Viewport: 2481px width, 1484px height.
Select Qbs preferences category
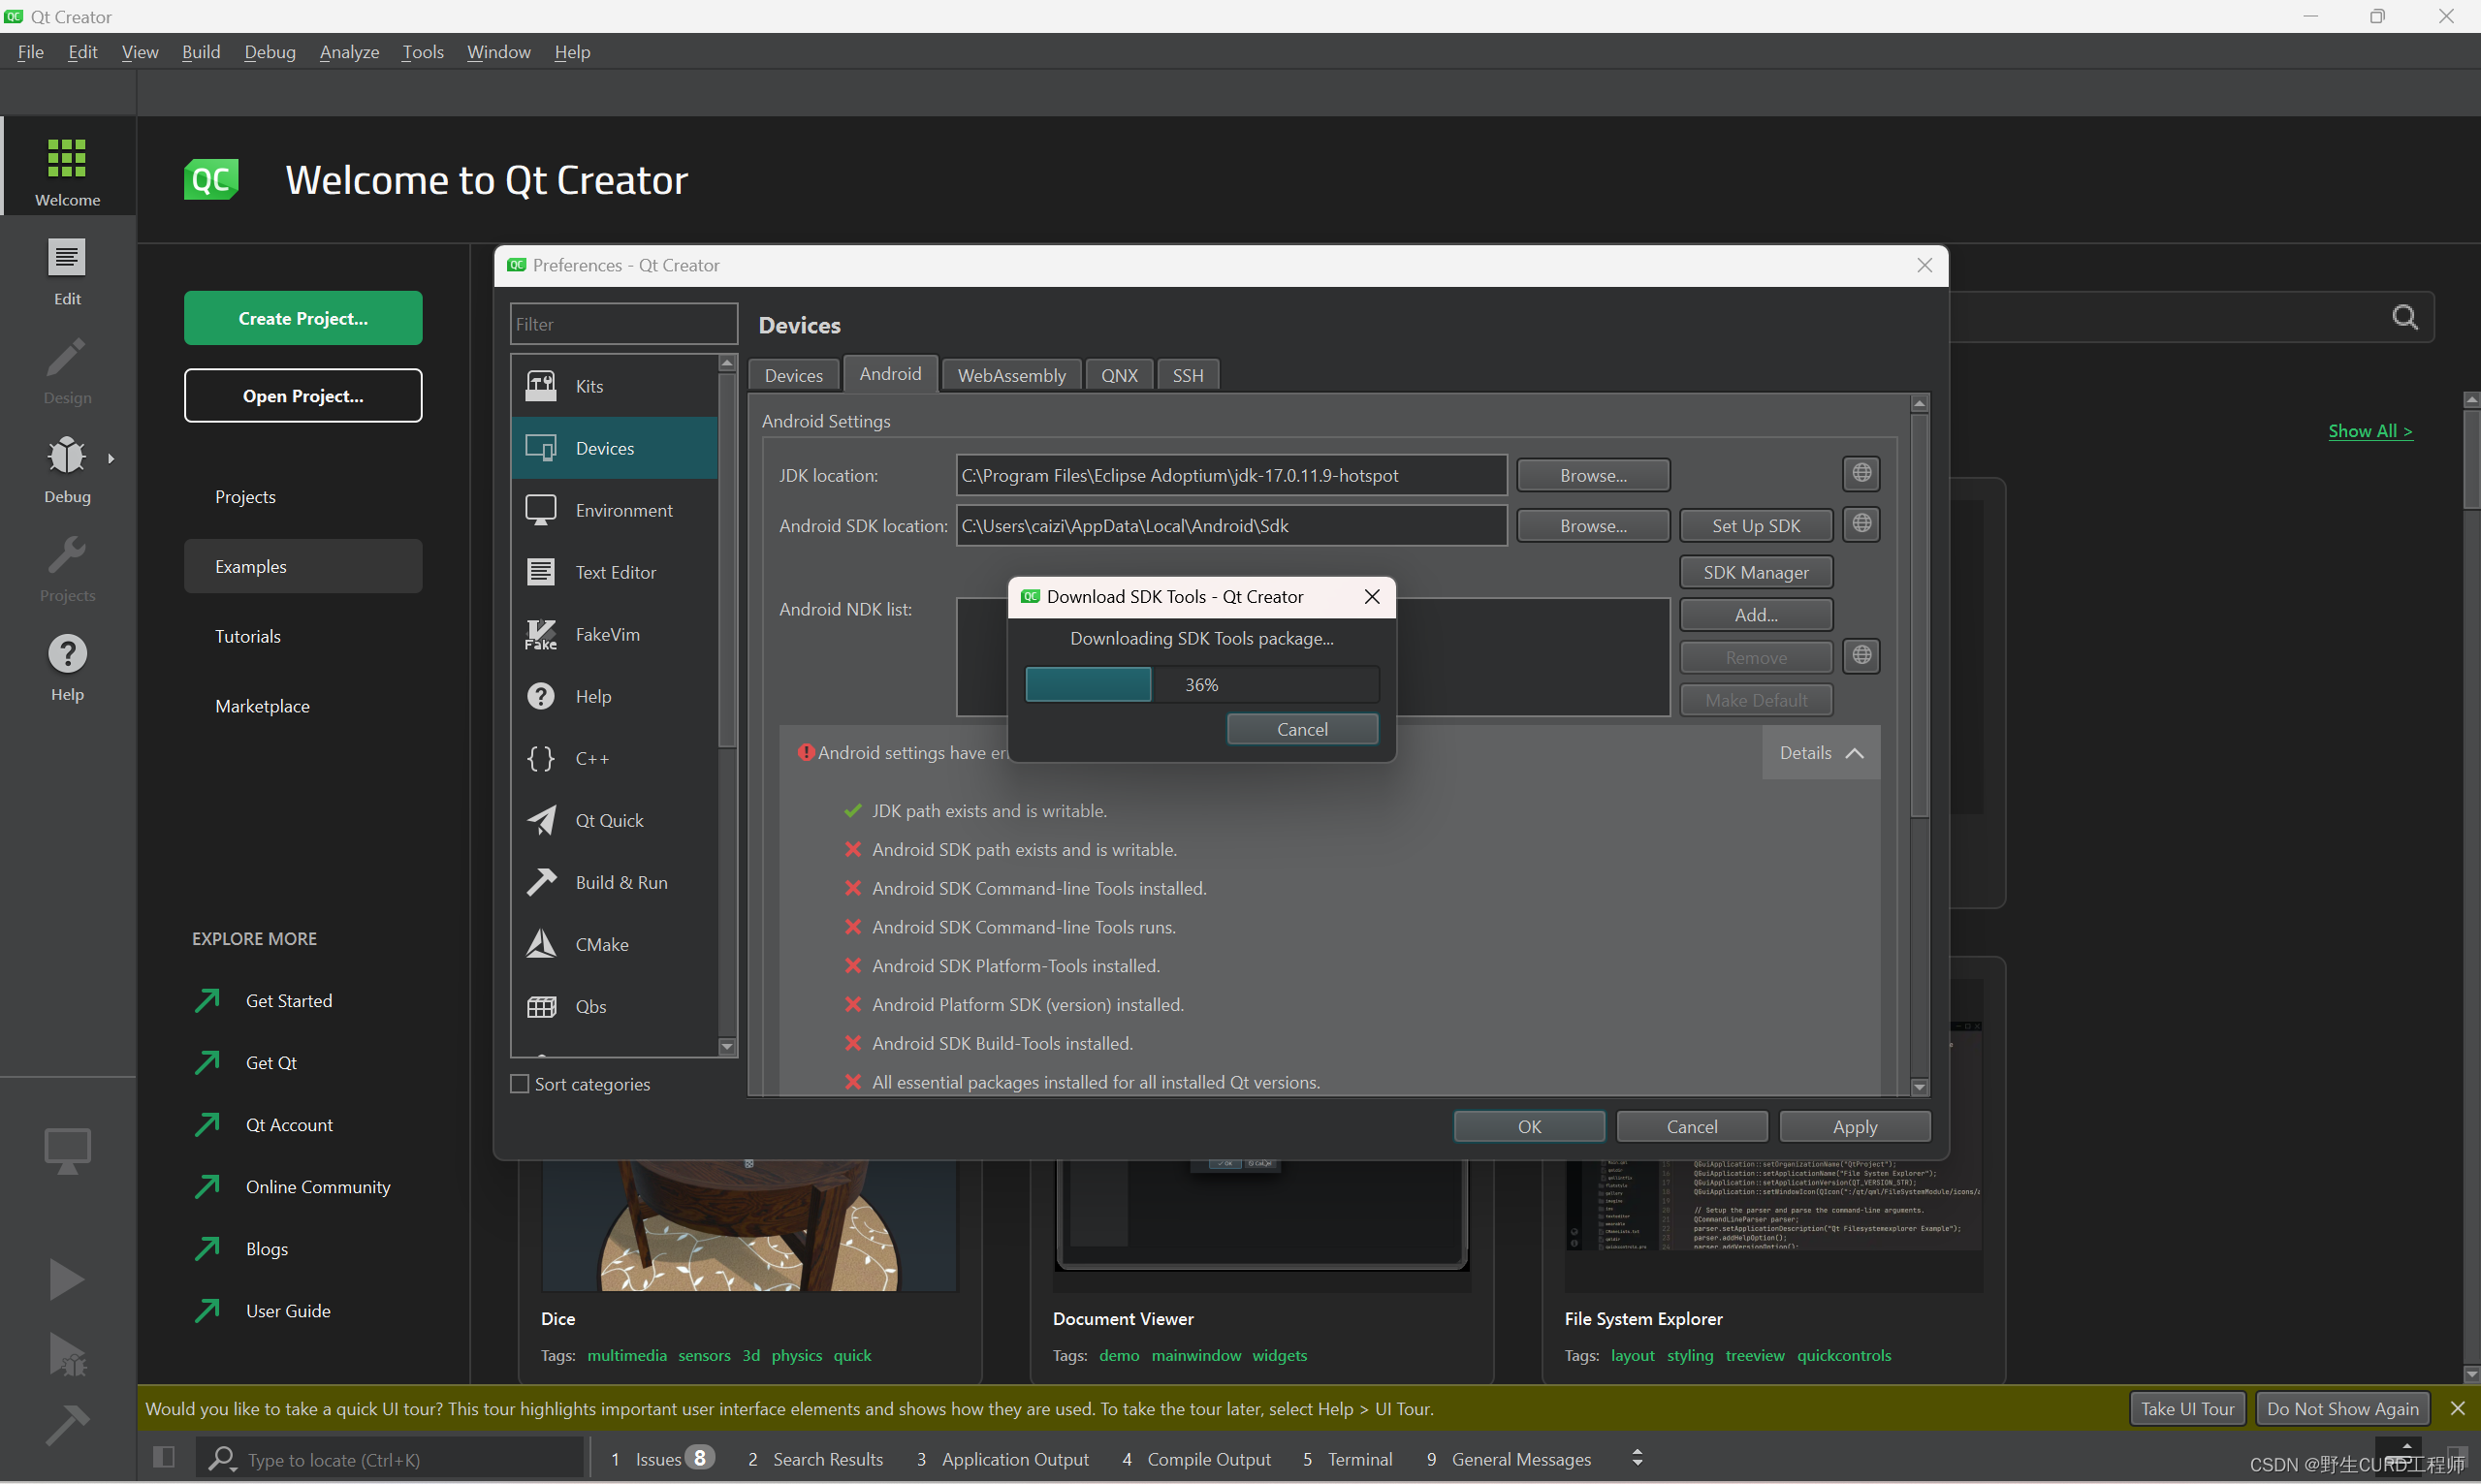(x=614, y=1006)
